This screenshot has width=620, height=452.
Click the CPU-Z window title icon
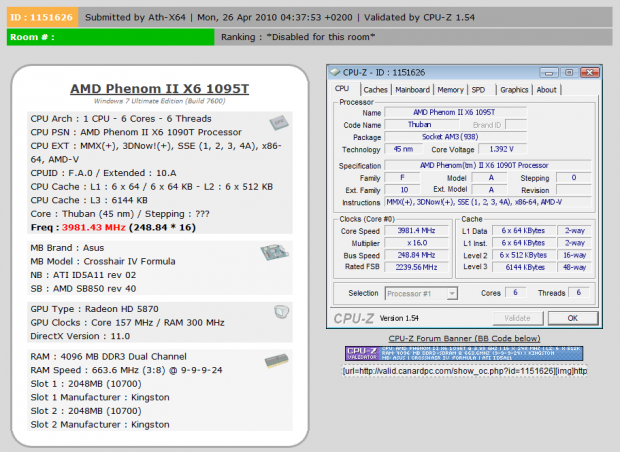(335, 72)
